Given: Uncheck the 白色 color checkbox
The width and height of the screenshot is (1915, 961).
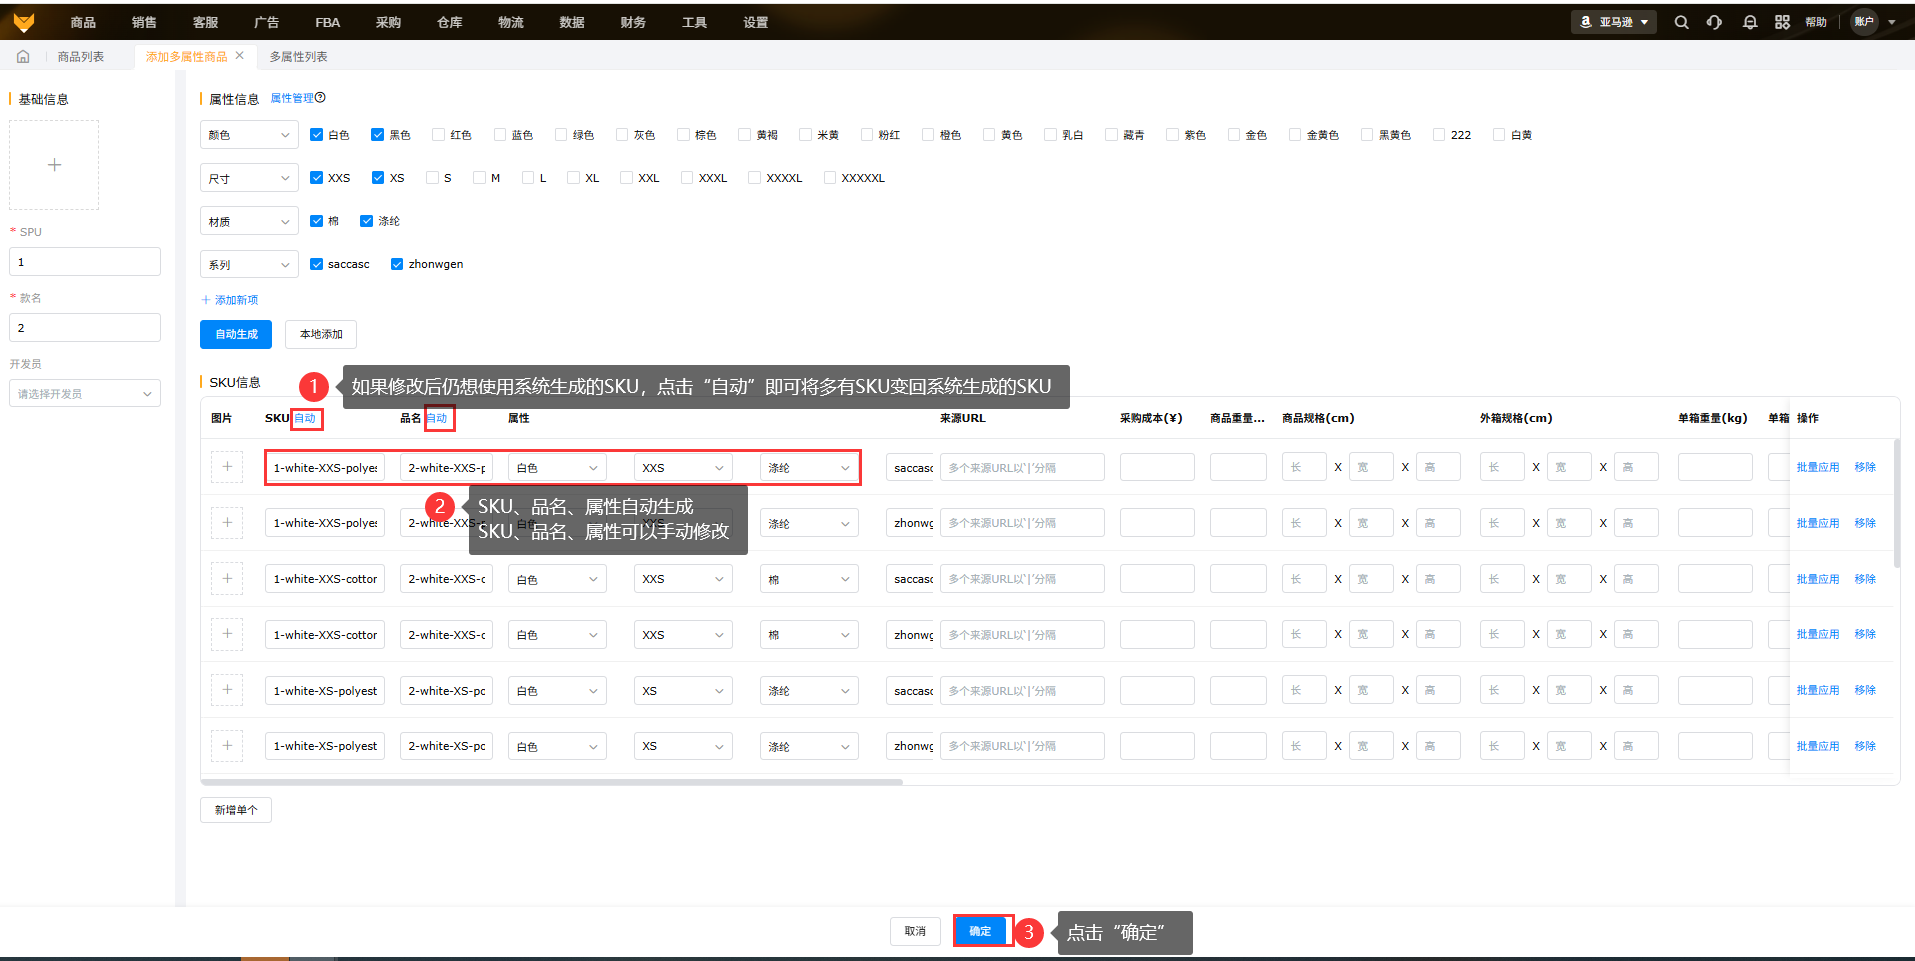Looking at the screenshot, I should 316,135.
